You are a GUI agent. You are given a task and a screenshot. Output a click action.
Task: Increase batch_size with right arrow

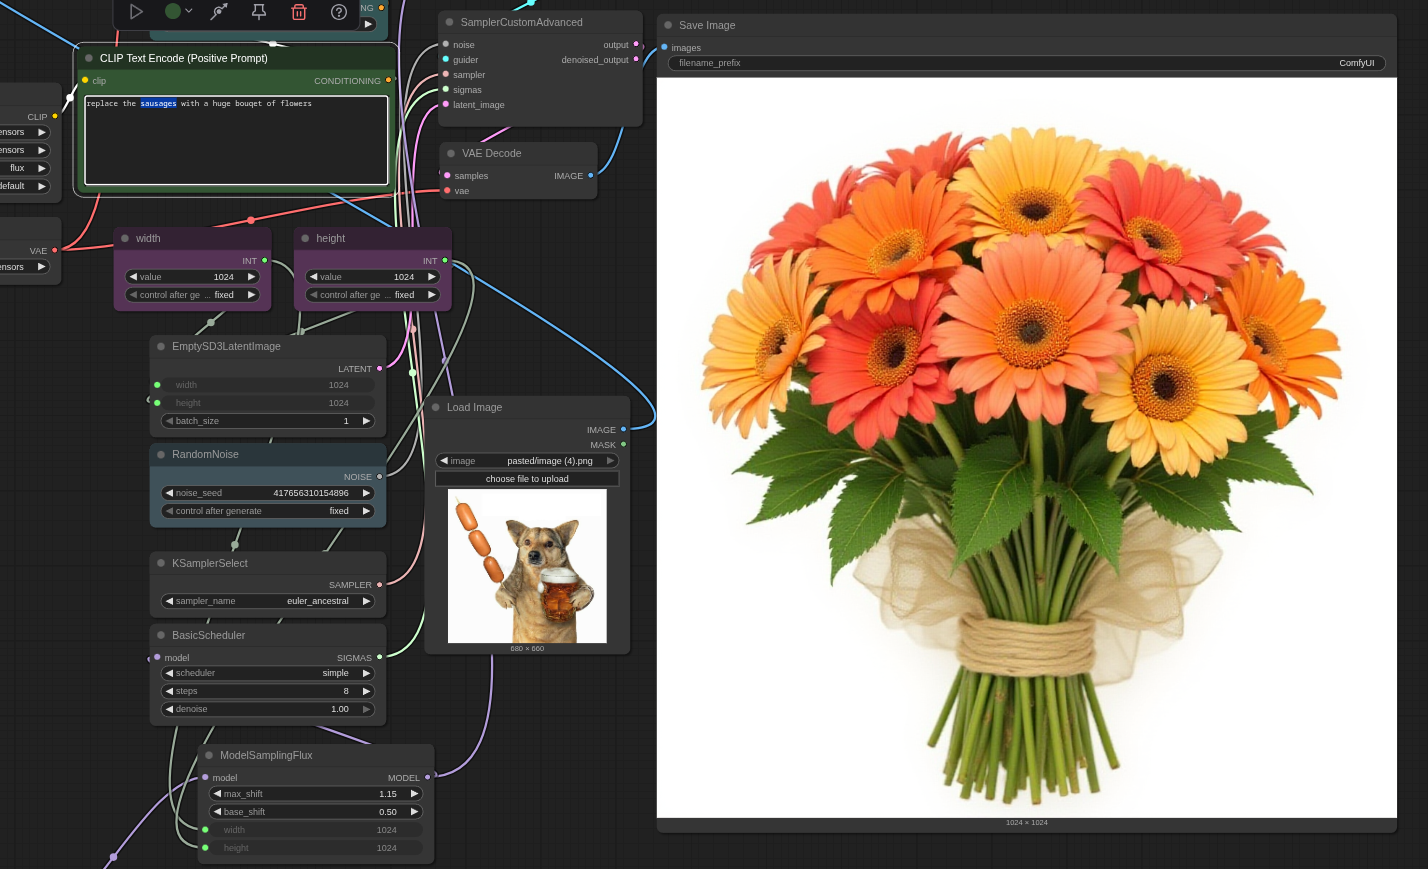(x=366, y=421)
